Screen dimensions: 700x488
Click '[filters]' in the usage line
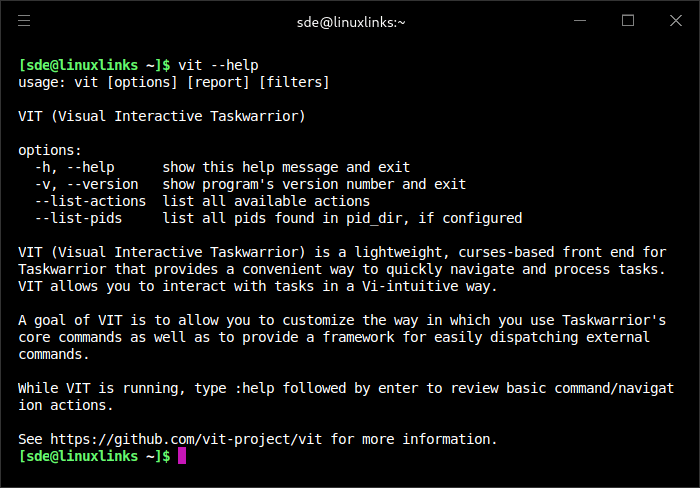click(294, 82)
